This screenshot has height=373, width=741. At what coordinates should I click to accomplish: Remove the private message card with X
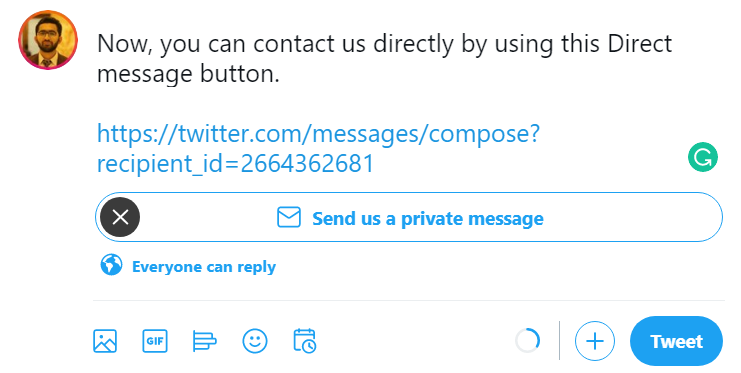[x=120, y=217]
